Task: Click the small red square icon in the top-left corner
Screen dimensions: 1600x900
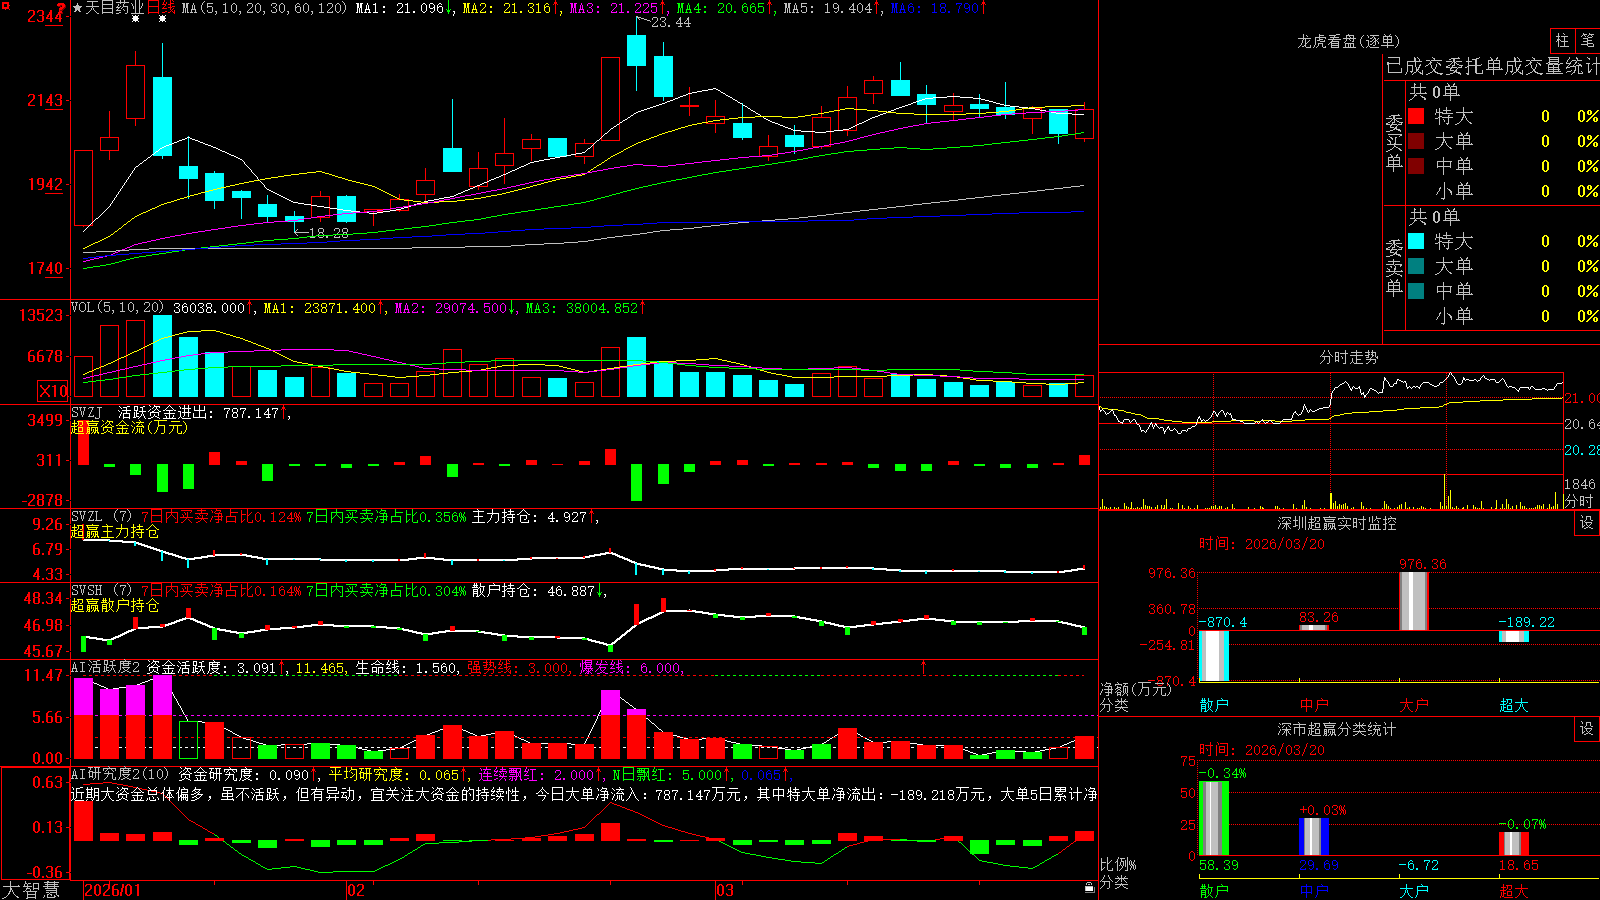Action: (5, 6)
